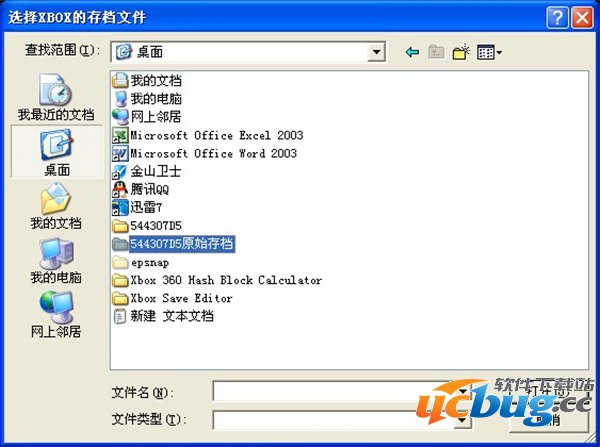Open the View Menu icon dropdown
Viewport: 600px width, 447px height.
pos(490,52)
